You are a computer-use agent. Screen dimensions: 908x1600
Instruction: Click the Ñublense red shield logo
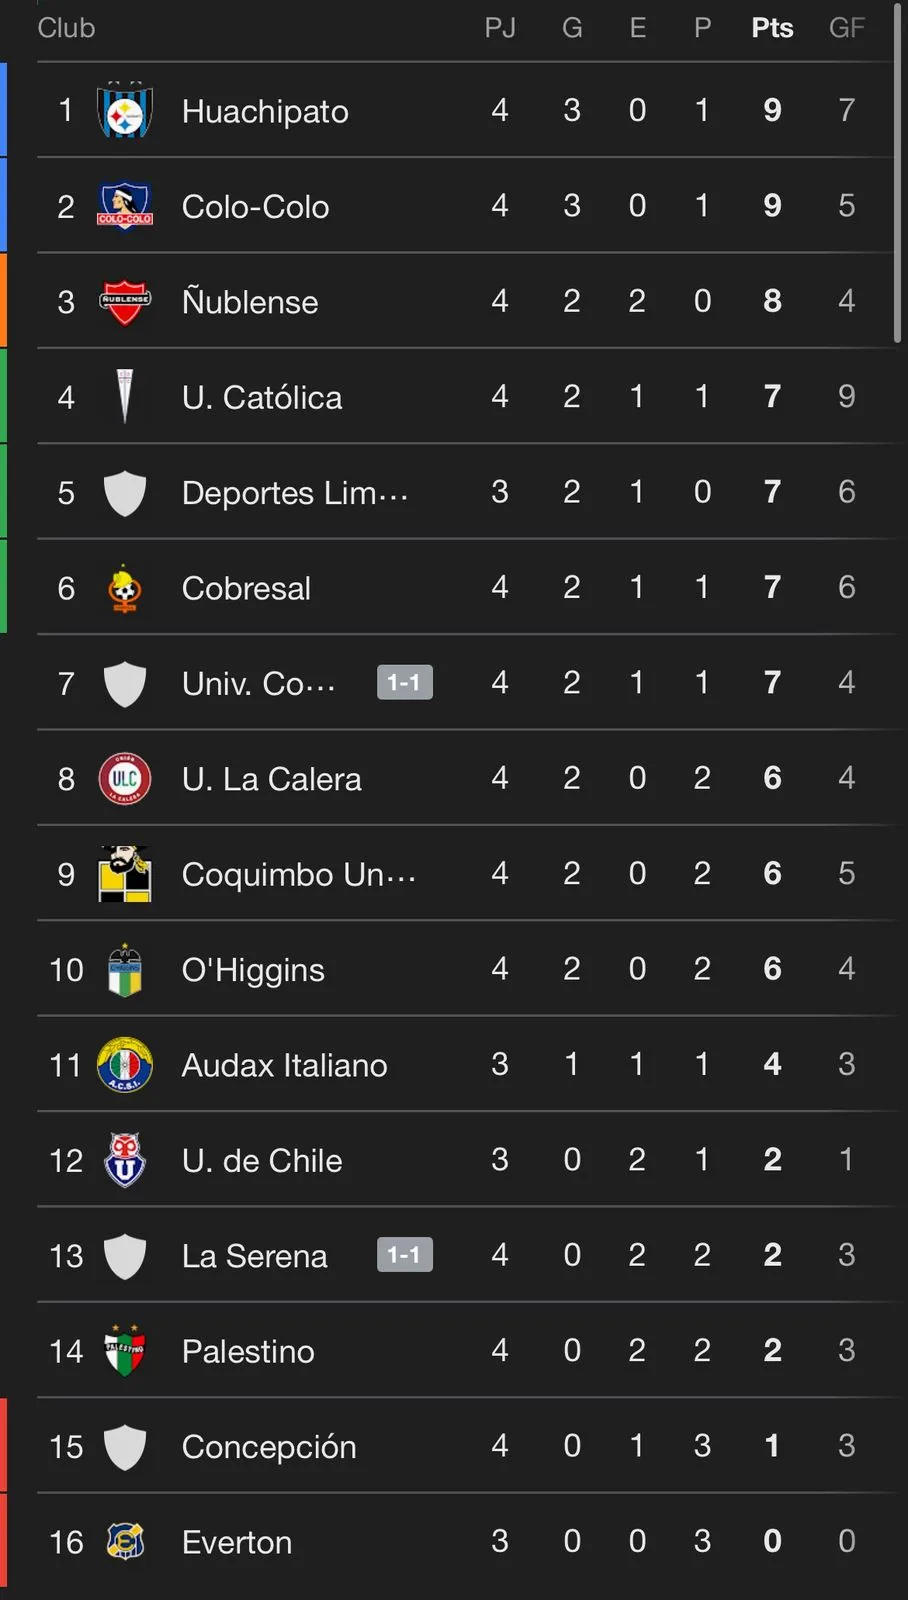pyautogui.click(x=125, y=302)
